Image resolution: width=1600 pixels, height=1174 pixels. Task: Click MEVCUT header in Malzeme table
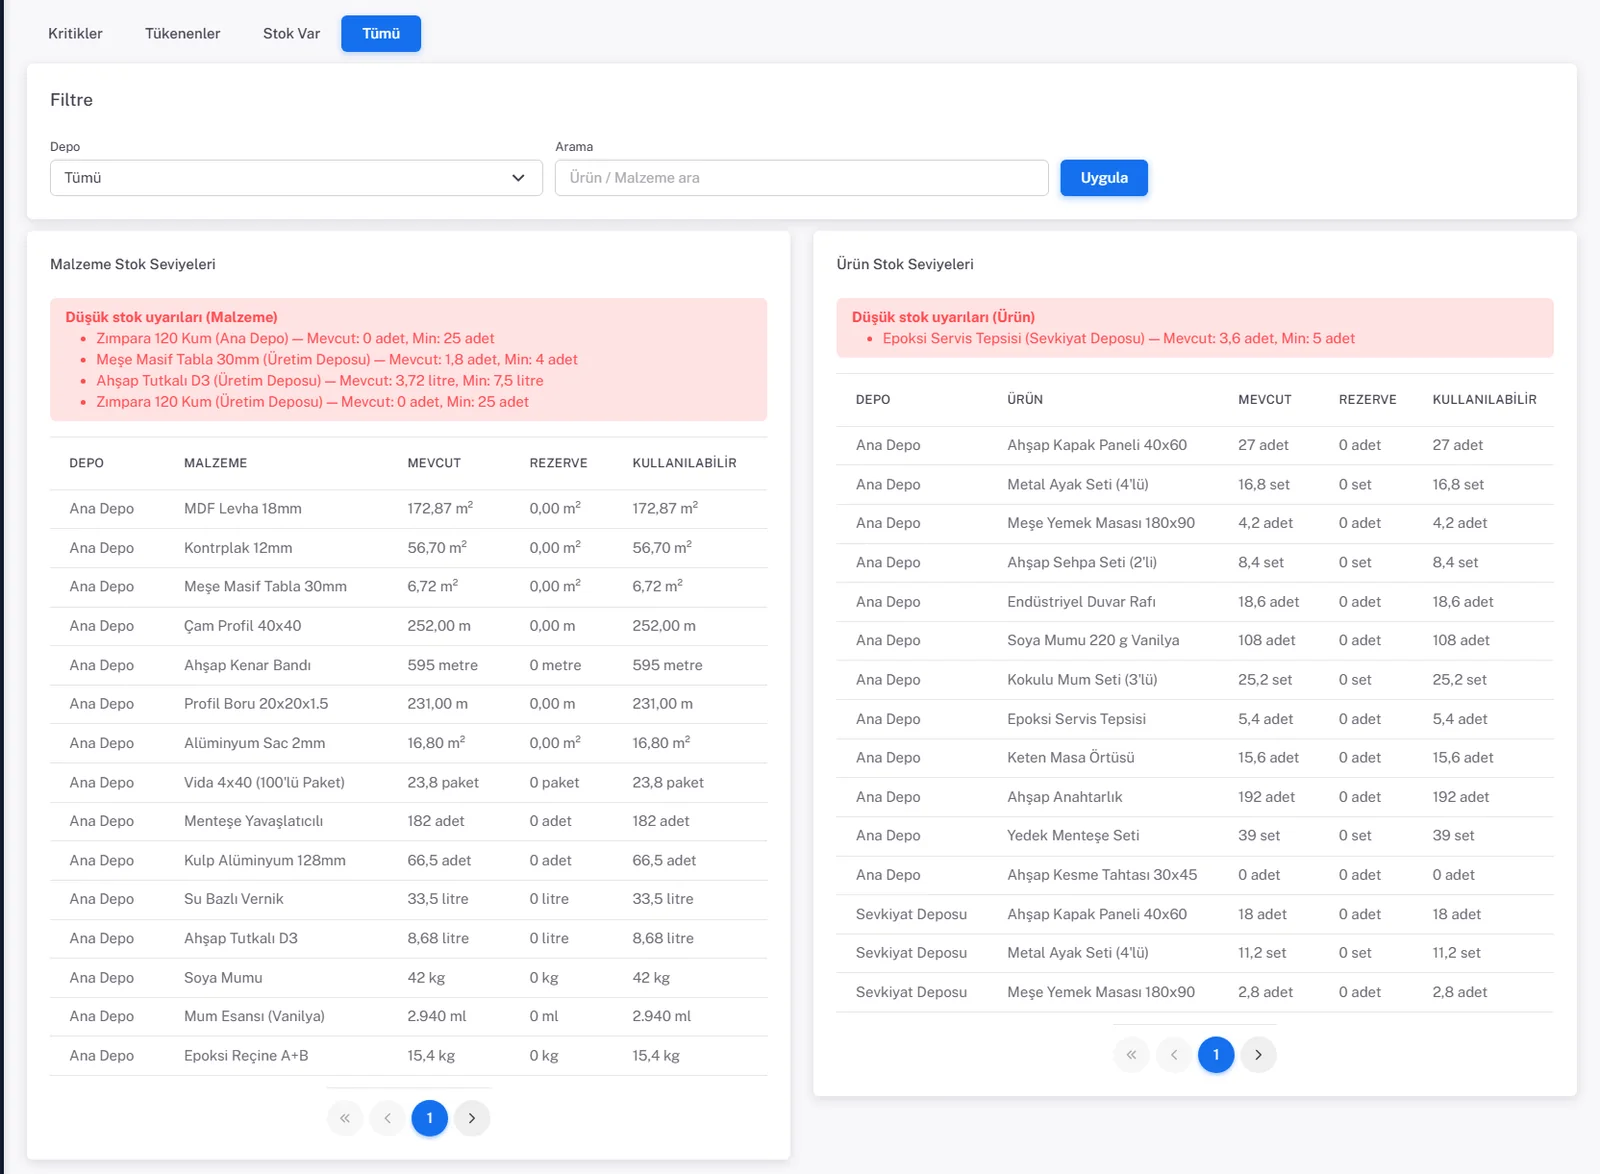(434, 463)
